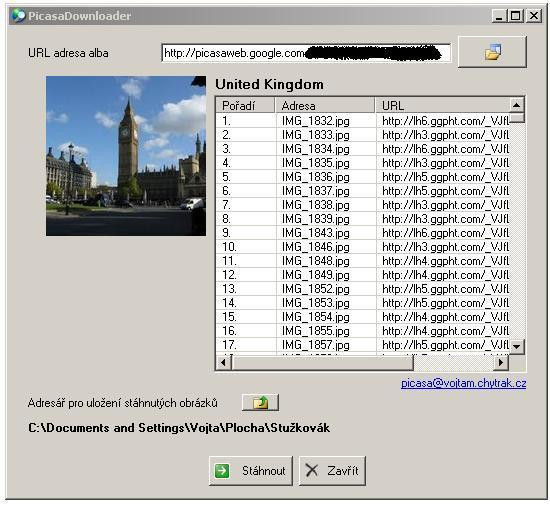Sort by the Adresa column header
The height and width of the screenshot is (505, 550).
[325, 106]
